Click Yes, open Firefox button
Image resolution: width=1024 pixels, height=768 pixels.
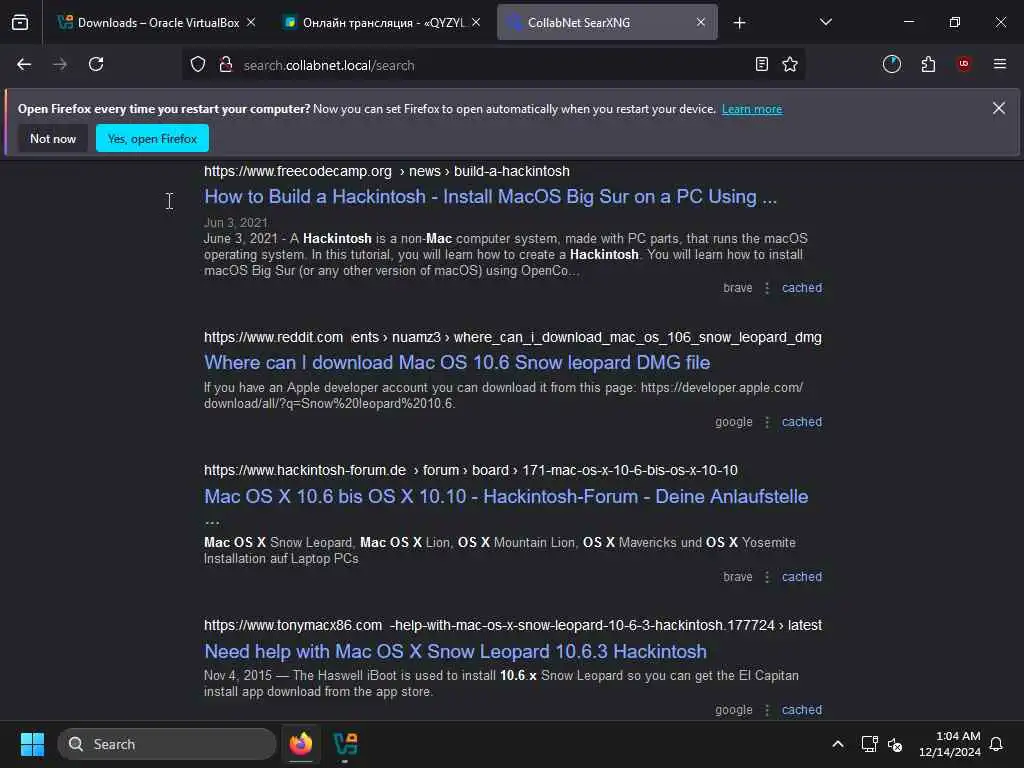(152, 138)
